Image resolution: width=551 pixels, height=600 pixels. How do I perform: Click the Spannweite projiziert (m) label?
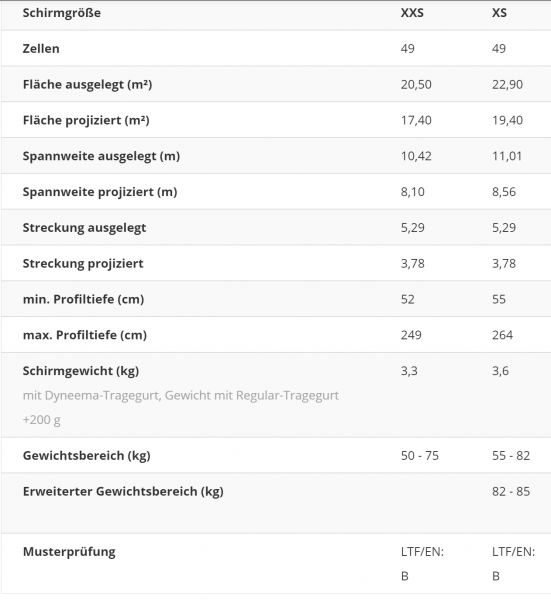point(100,192)
